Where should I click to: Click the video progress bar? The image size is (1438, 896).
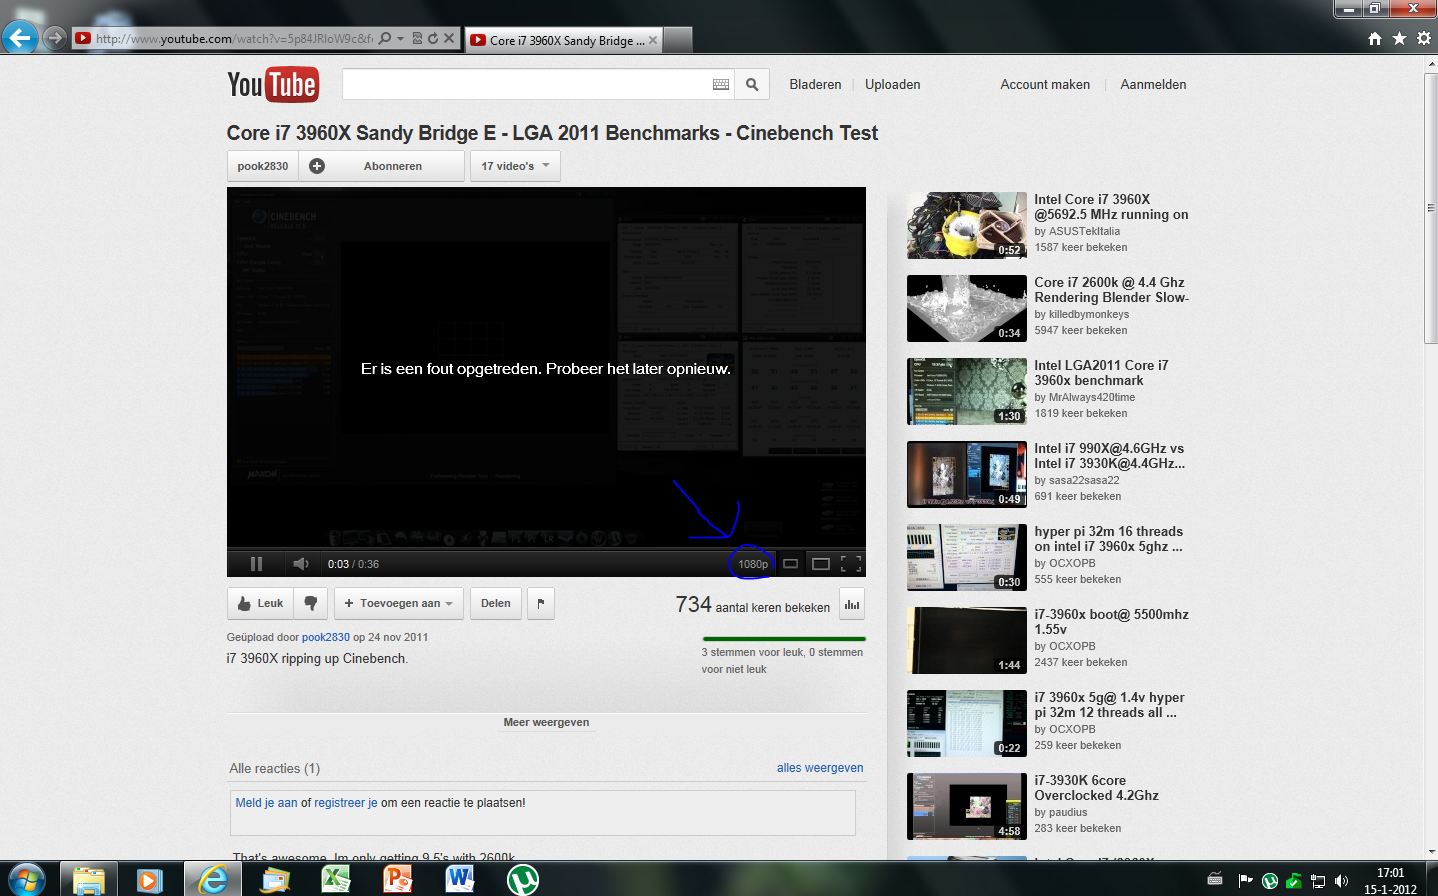click(x=546, y=549)
